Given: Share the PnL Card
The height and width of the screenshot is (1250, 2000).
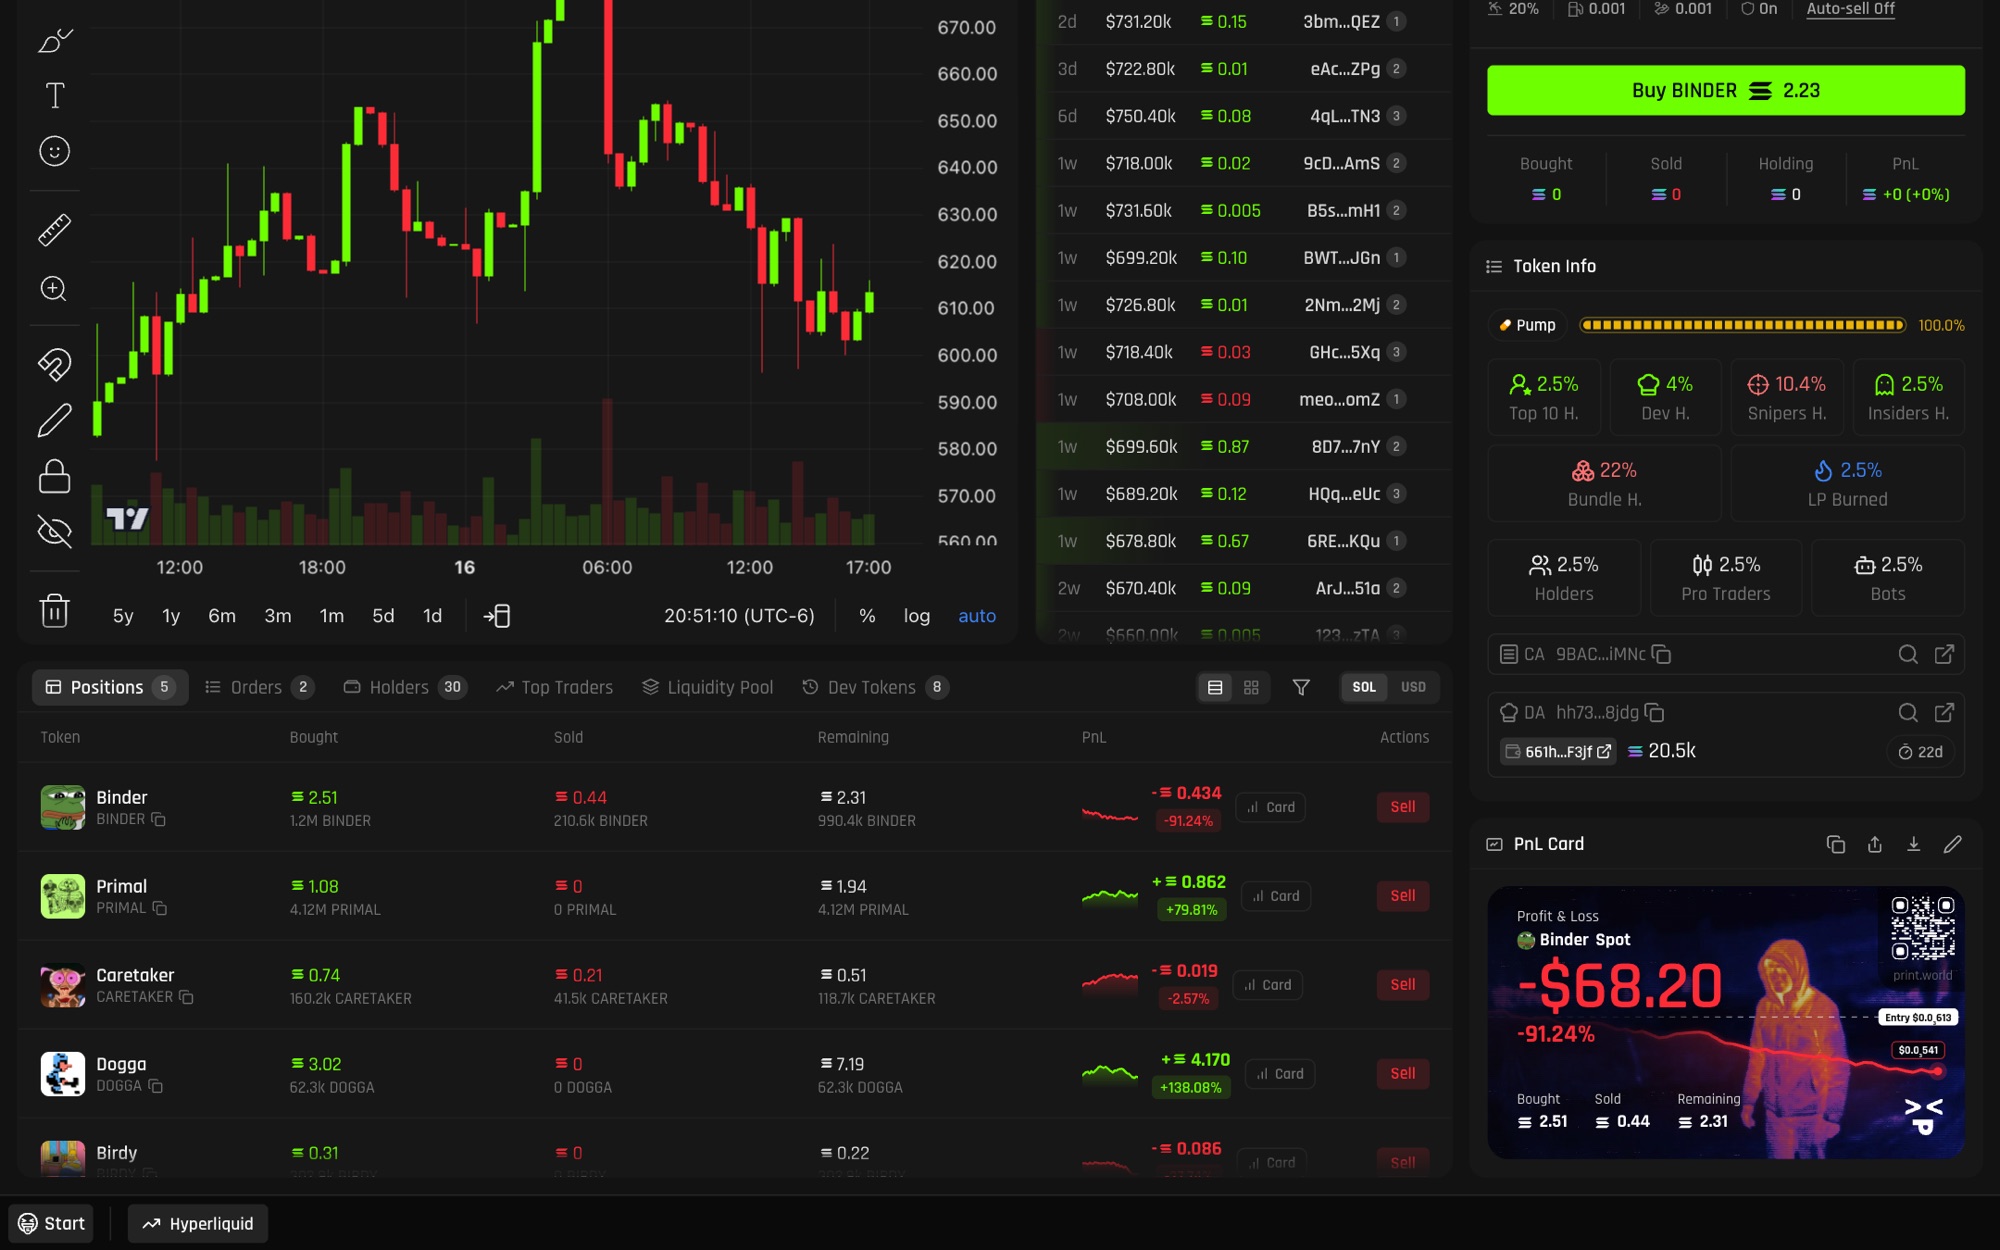Looking at the screenshot, I should pyautogui.click(x=1875, y=844).
